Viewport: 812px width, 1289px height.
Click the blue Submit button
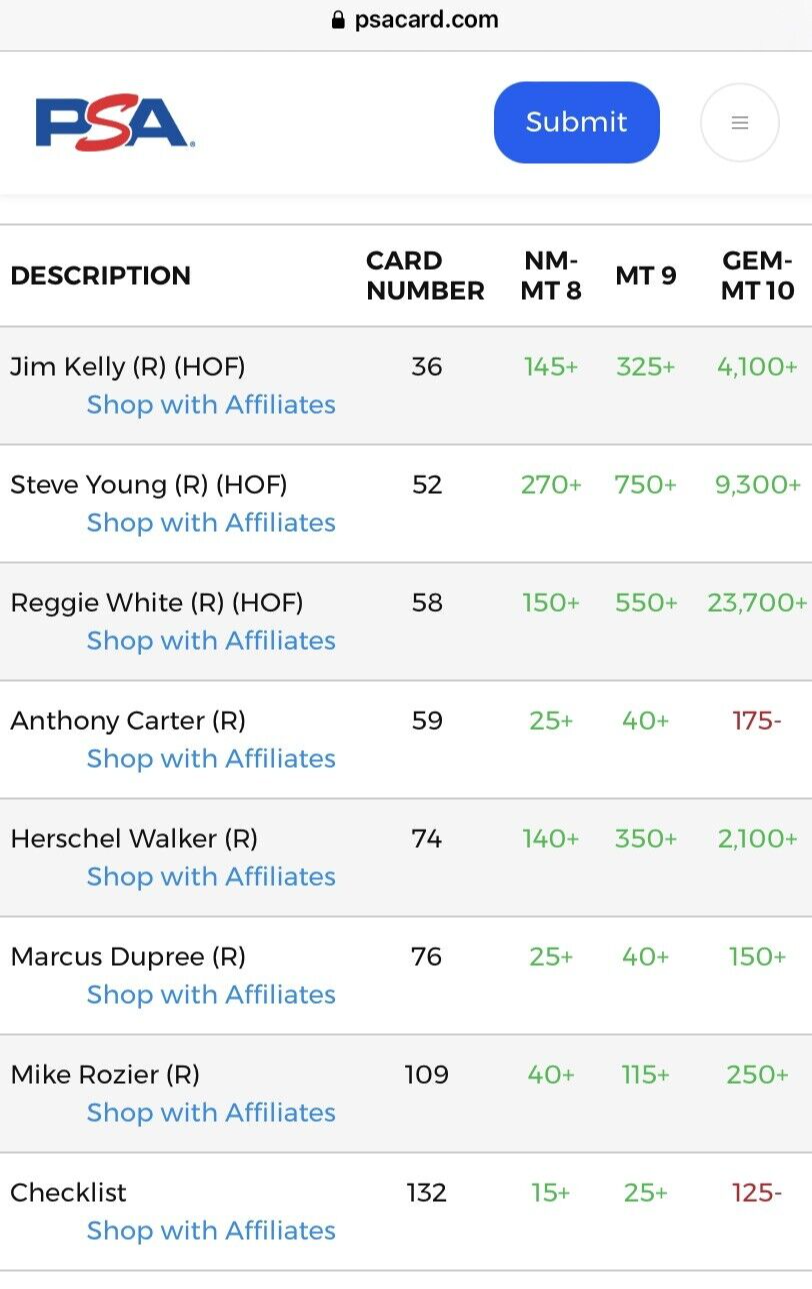(577, 122)
